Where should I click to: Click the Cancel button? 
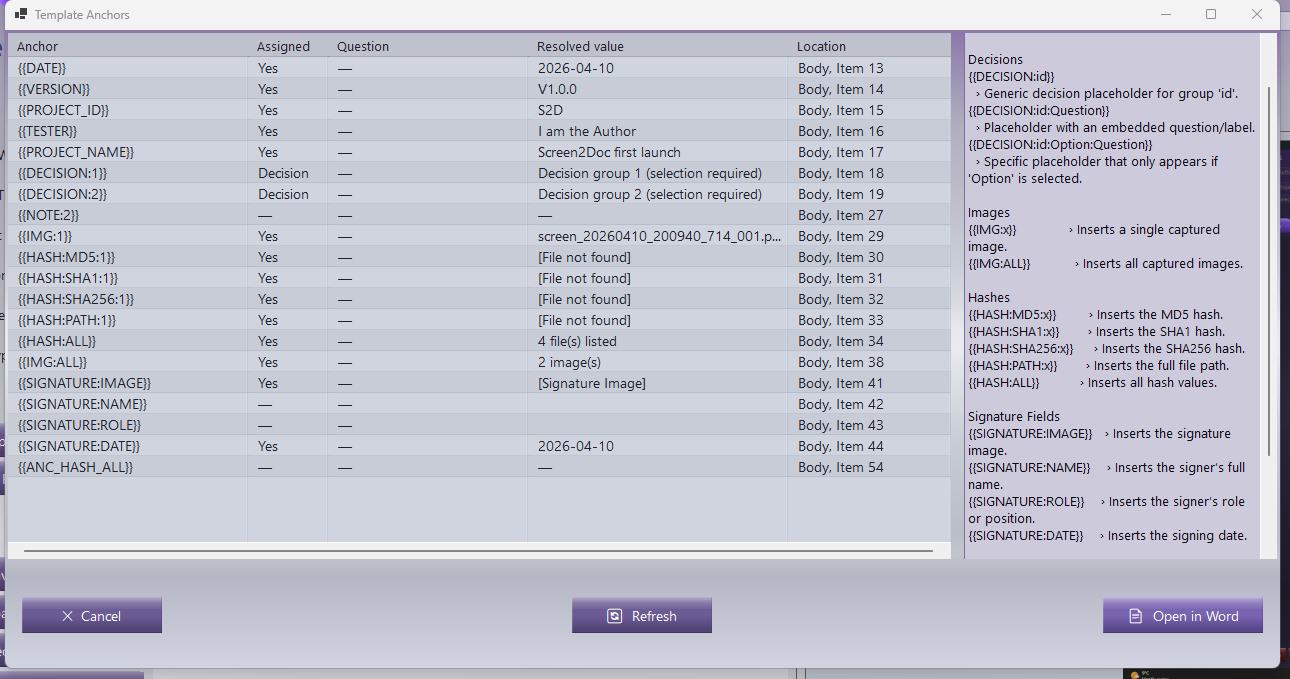pyautogui.click(x=92, y=616)
